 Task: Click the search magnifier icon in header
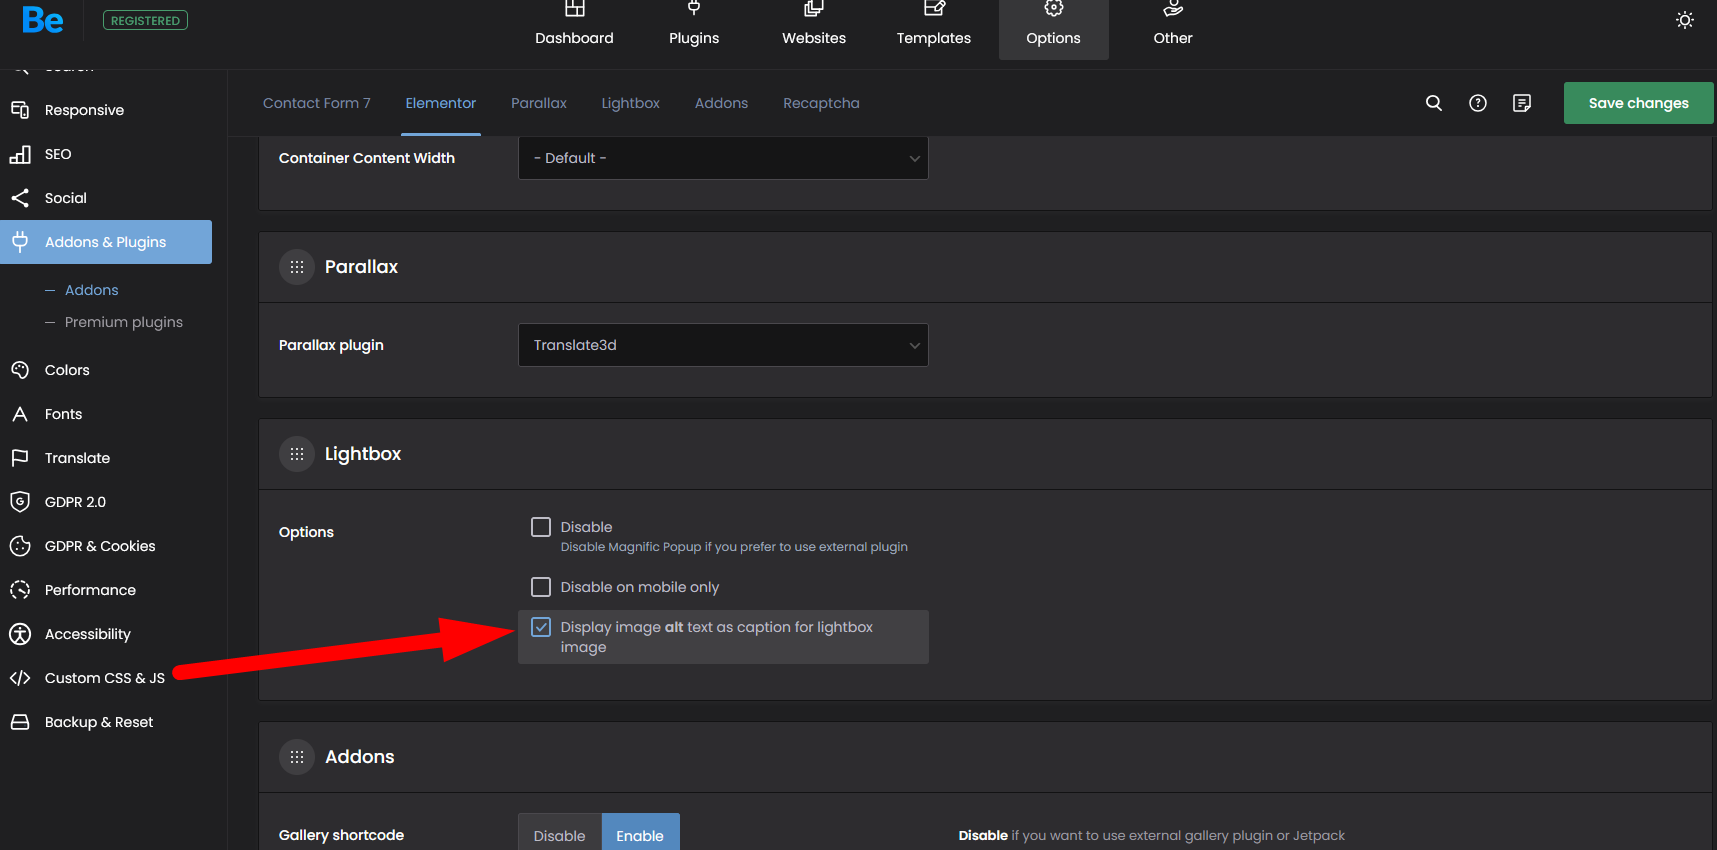pos(1433,103)
